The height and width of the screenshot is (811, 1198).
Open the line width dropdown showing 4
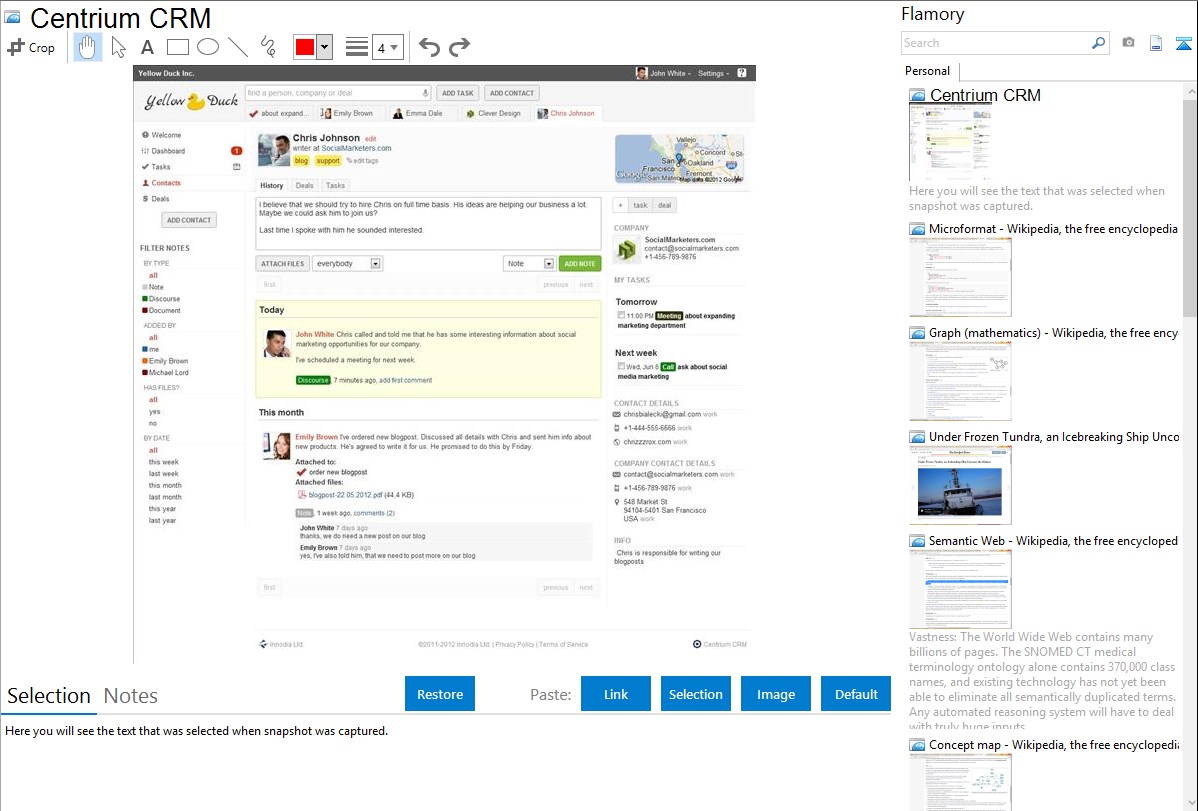click(x=387, y=47)
